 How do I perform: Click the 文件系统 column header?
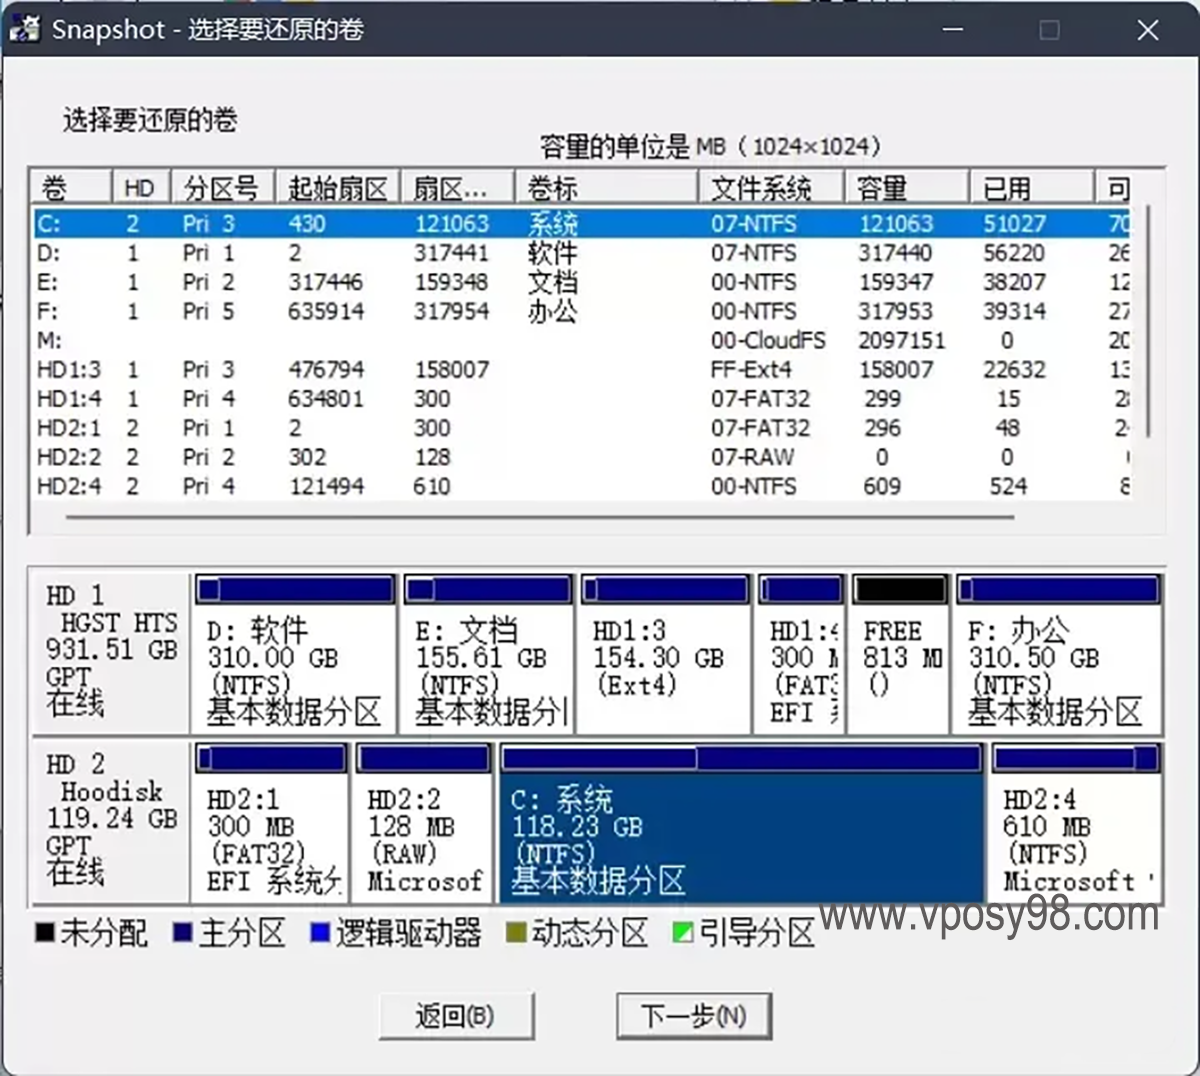(770, 188)
